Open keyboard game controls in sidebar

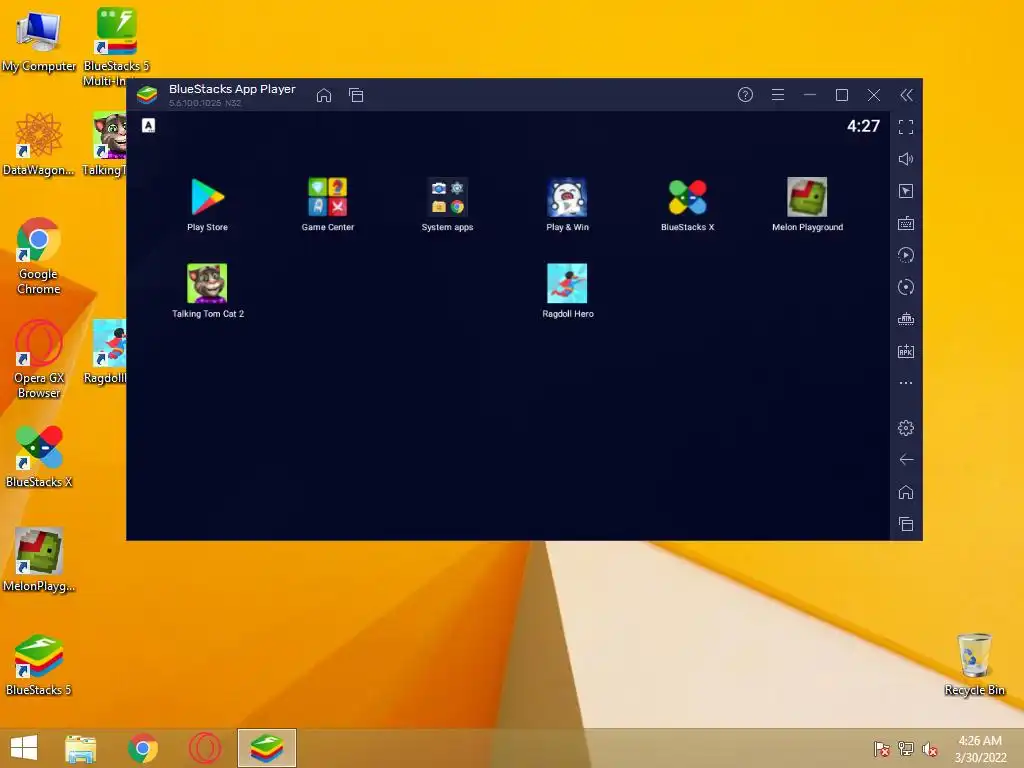pos(906,223)
